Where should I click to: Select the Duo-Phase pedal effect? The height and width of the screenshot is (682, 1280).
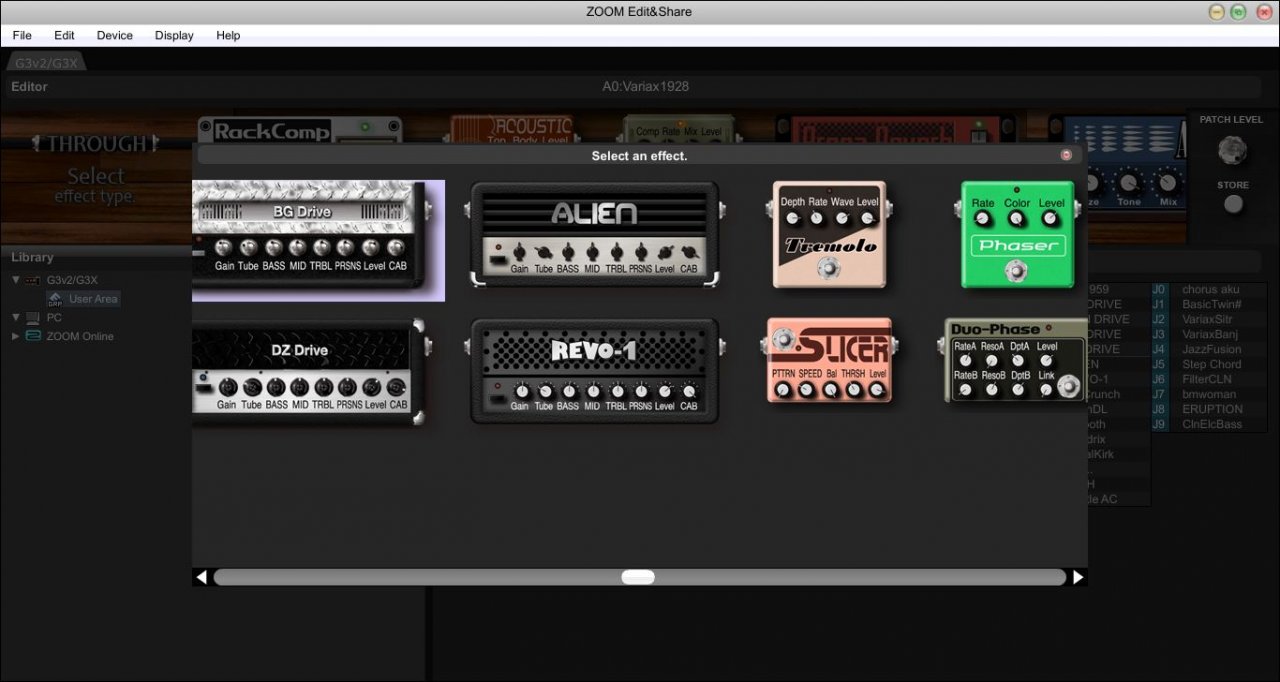pyautogui.click(x=1014, y=360)
